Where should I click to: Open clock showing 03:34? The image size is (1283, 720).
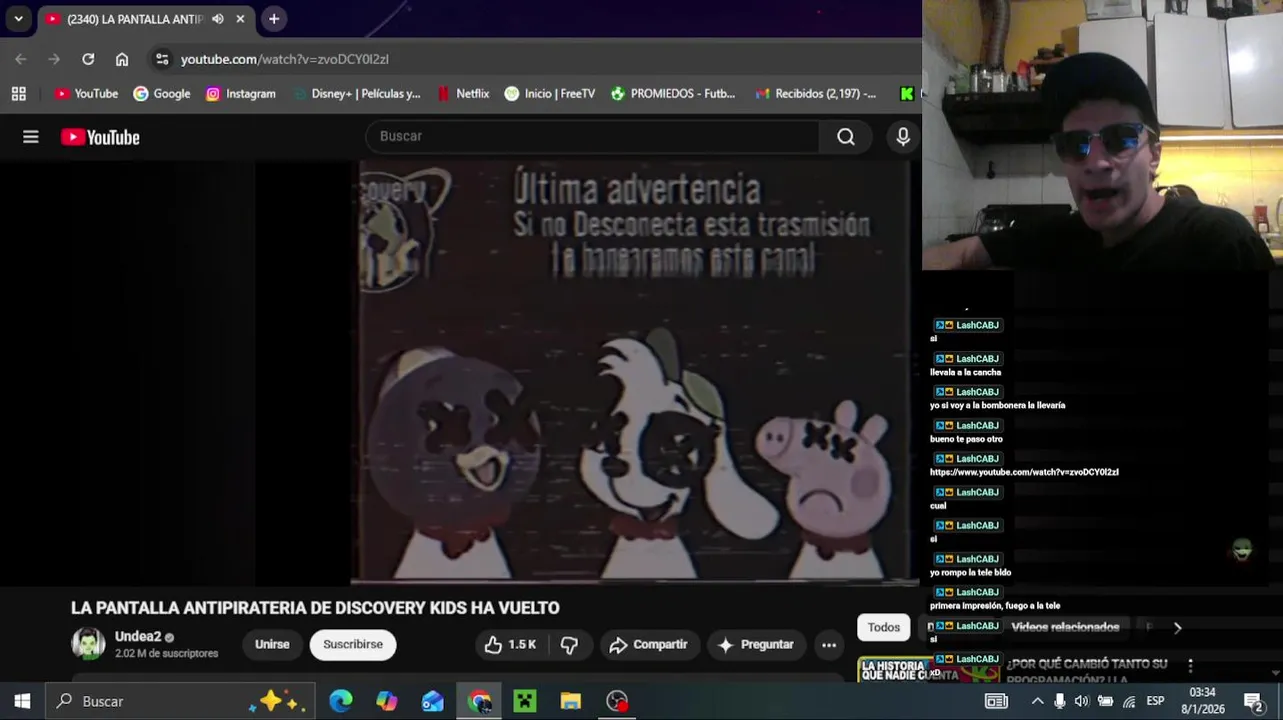pyautogui.click(x=1202, y=701)
